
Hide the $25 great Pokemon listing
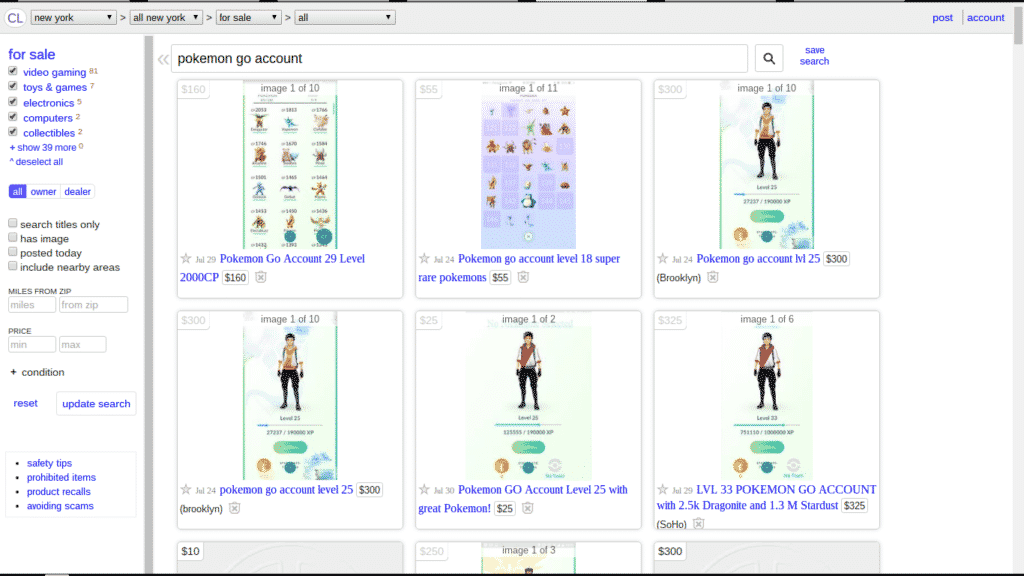click(528, 507)
